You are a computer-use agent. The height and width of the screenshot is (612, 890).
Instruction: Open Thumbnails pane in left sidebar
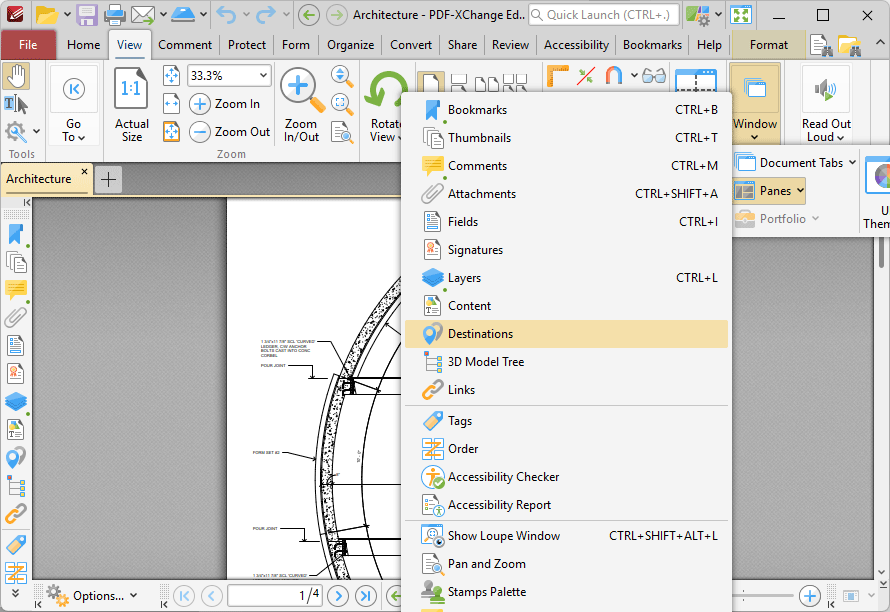16,262
